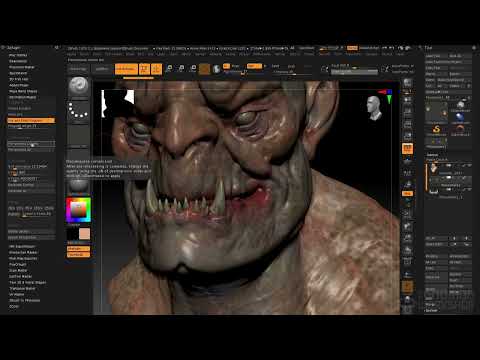480x360 pixels.
Task: Toggle the first orange button below color swatches
Action: 78,249
